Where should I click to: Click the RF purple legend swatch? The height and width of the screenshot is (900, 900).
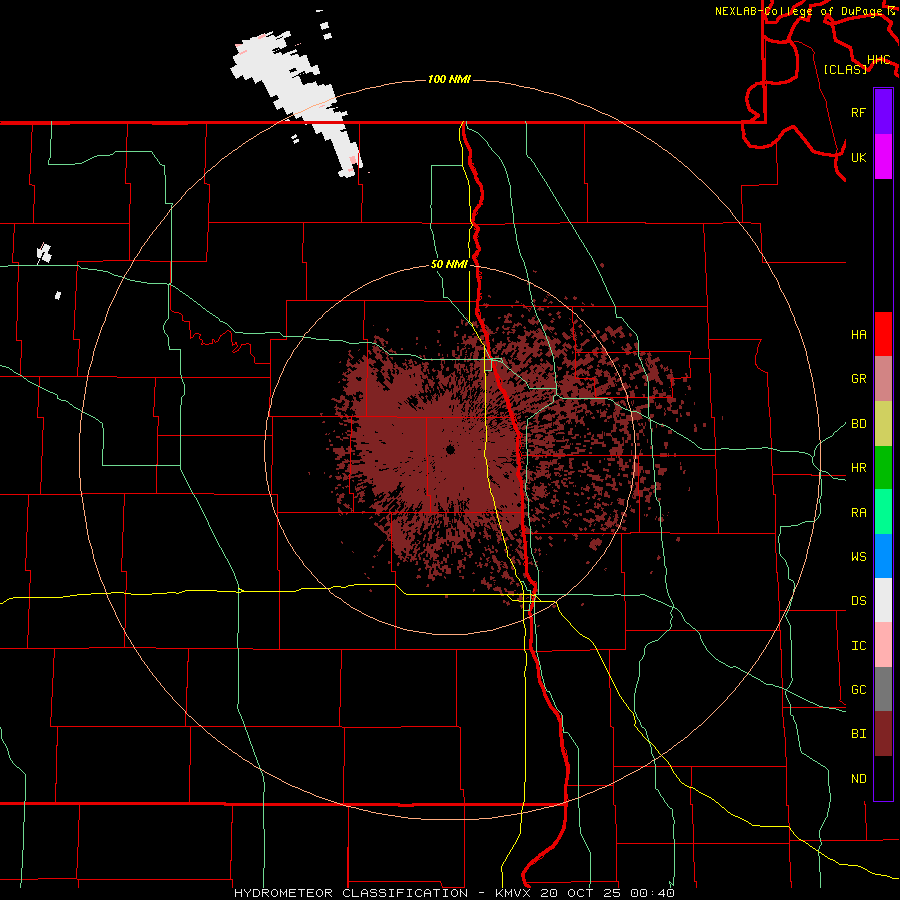click(883, 112)
